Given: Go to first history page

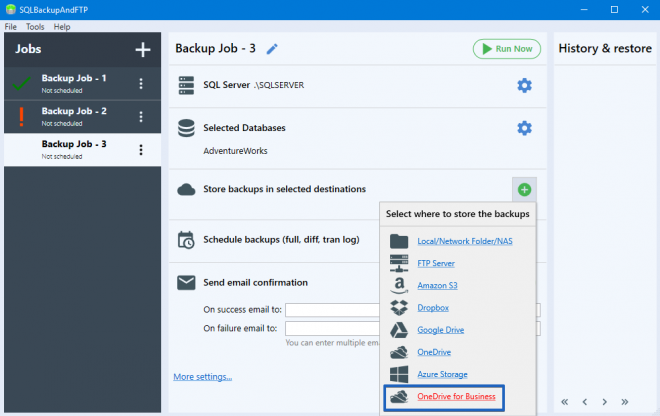Looking at the screenshot, I should (564, 402).
